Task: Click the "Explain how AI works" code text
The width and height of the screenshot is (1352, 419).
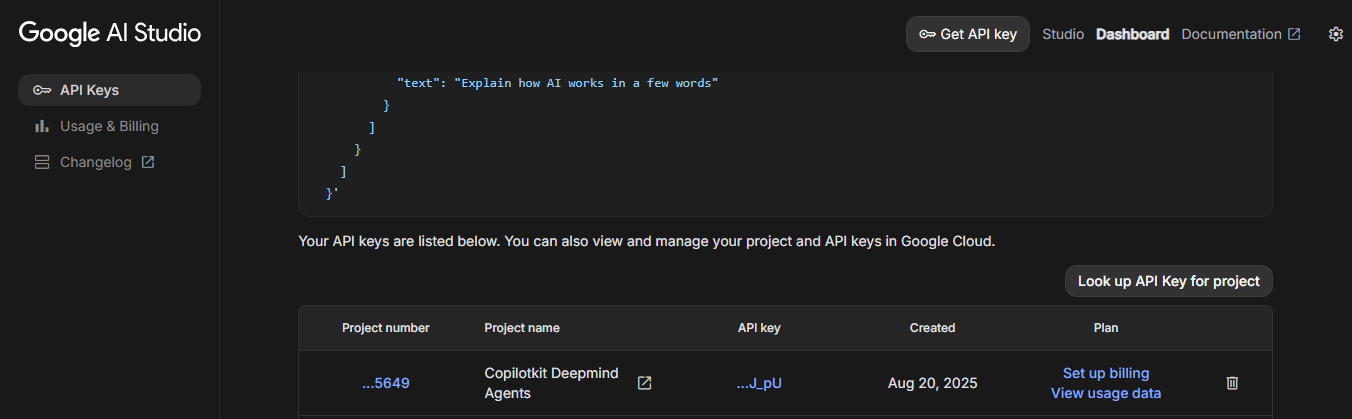Action: (586, 83)
